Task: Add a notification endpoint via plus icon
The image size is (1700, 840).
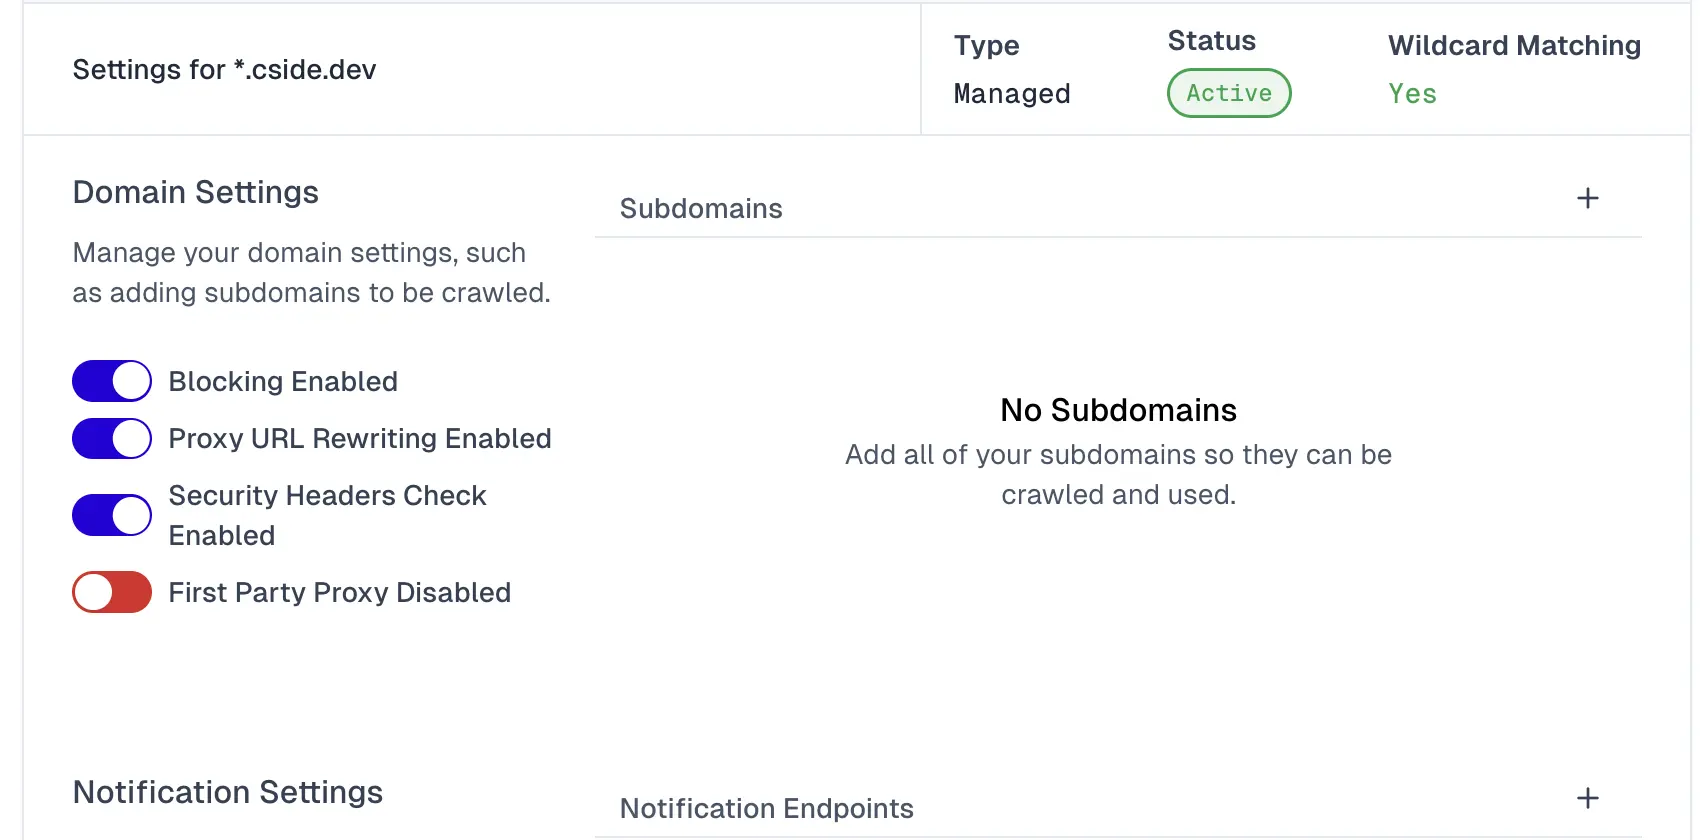Action: pos(1587,798)
